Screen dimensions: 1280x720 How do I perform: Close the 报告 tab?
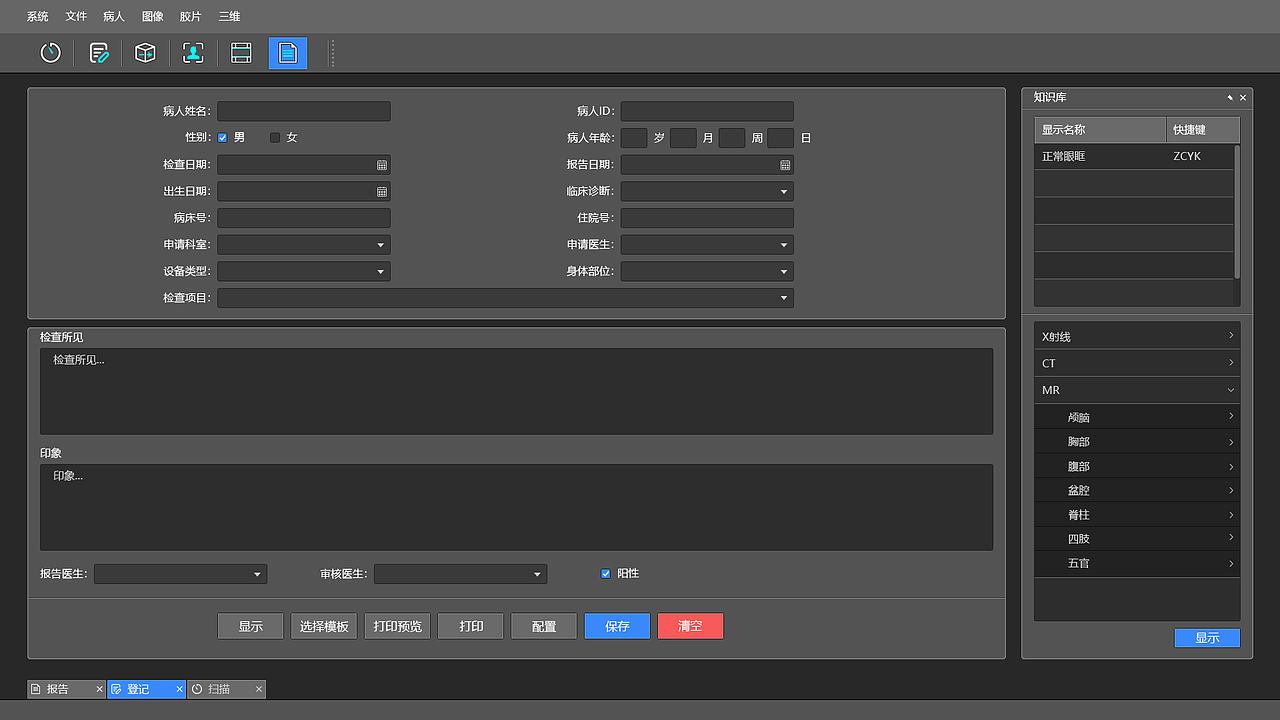(99, 689)
